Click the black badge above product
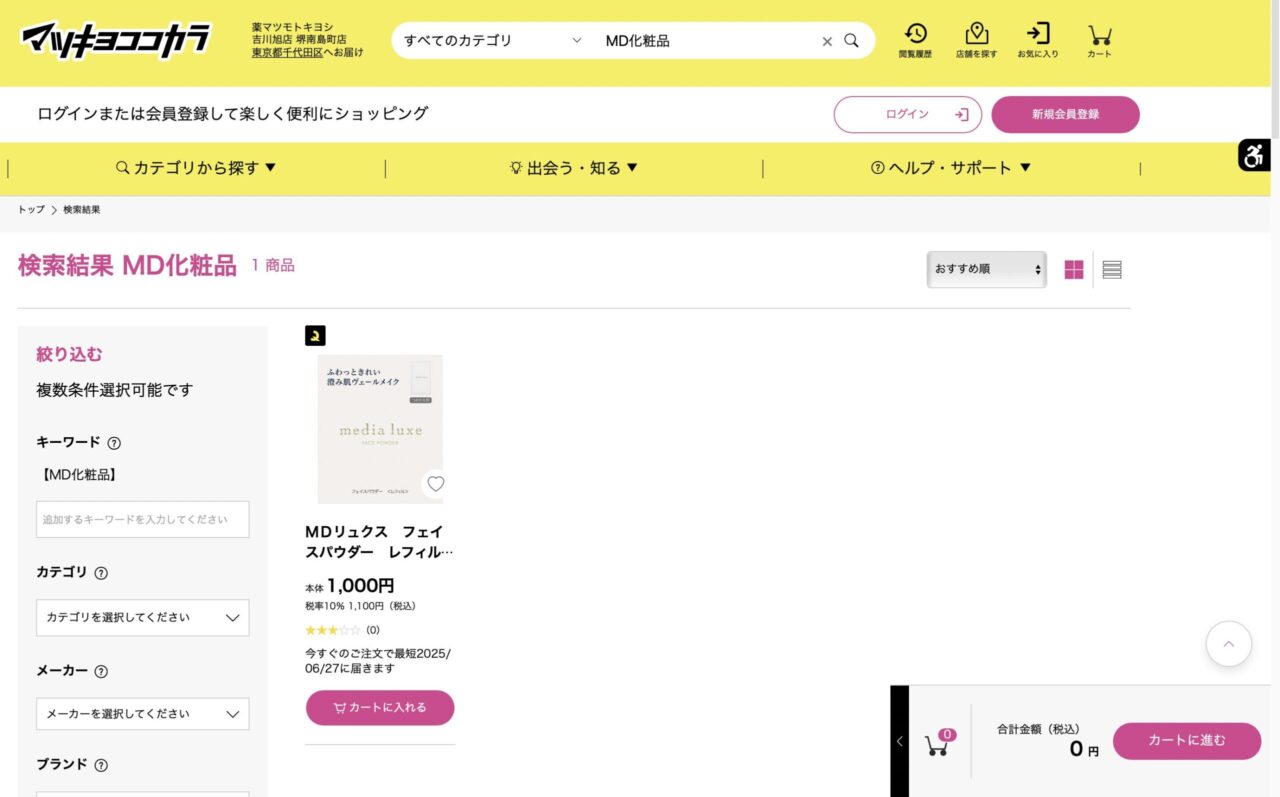1280x797 pixels. click(x=315, y=336)
